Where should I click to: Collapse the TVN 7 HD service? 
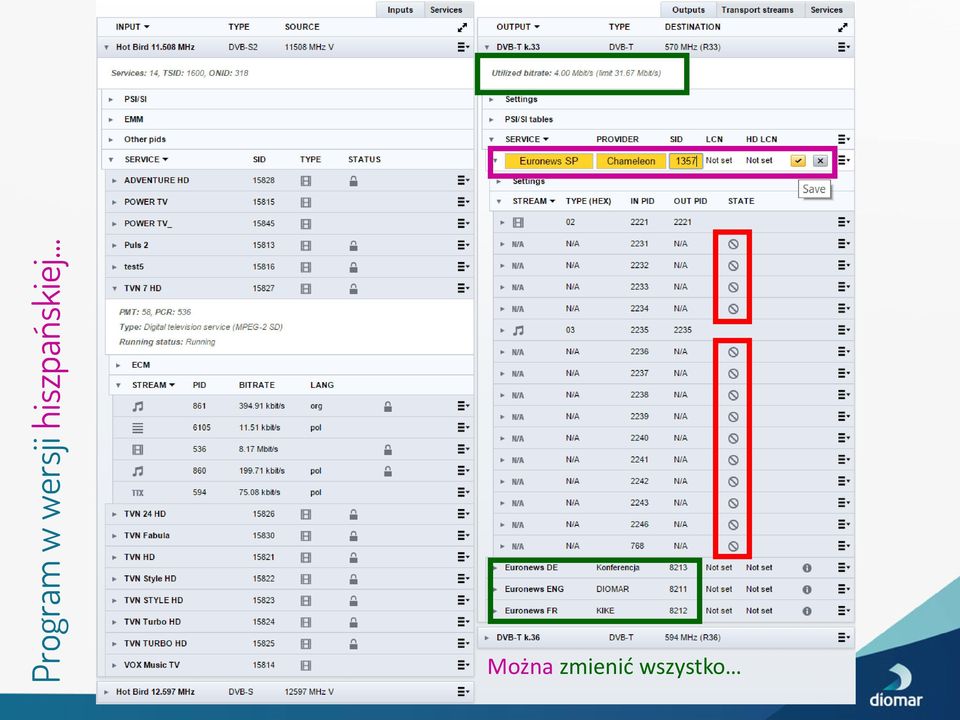pyautogui.click(x=114, y=288)
